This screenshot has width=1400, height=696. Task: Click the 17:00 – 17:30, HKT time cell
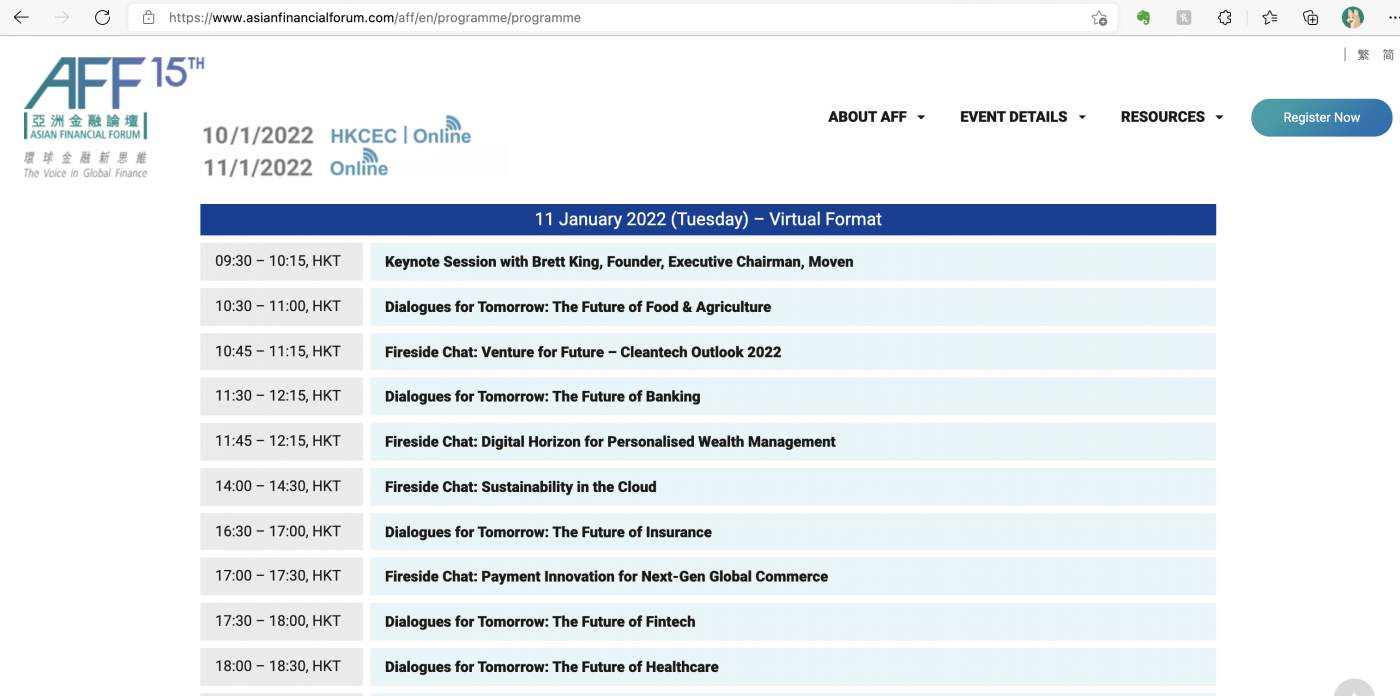(281, 577)
